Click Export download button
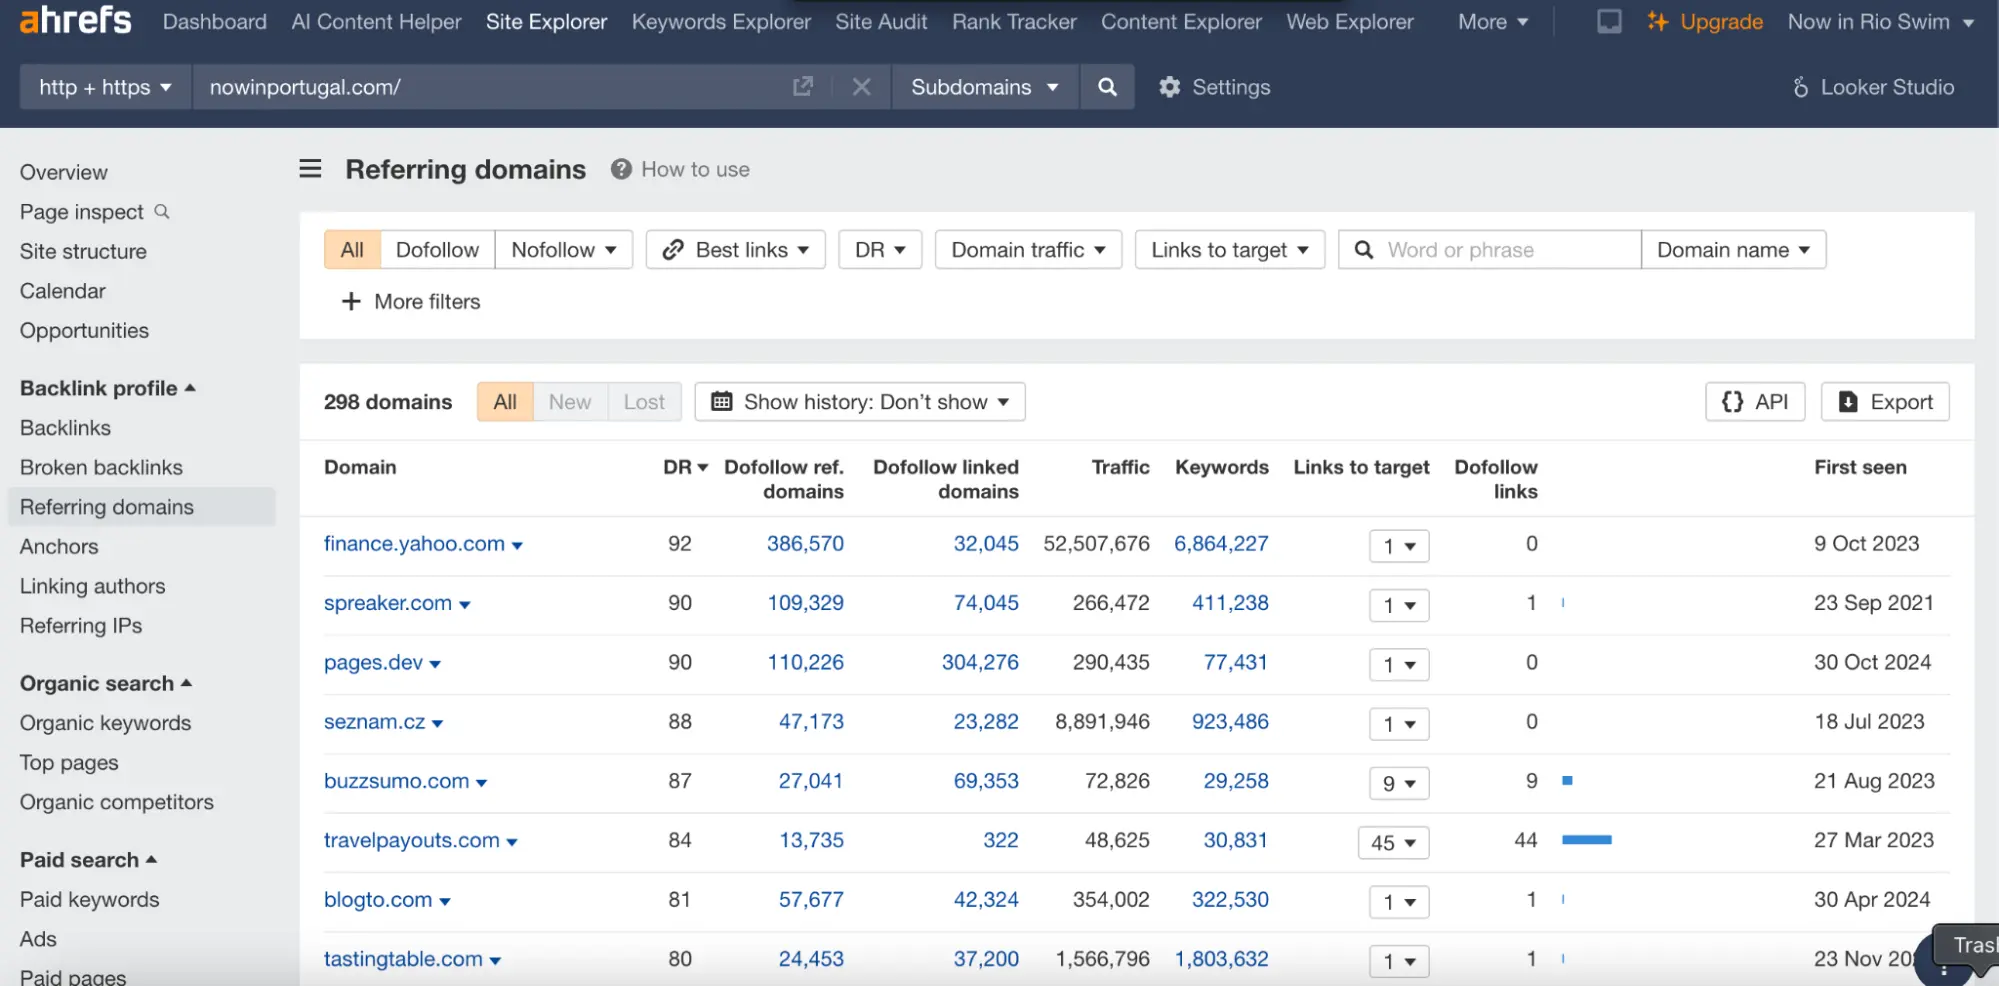The height and width of the screenshot is (986, 1999). click(x=1885, y=401)
